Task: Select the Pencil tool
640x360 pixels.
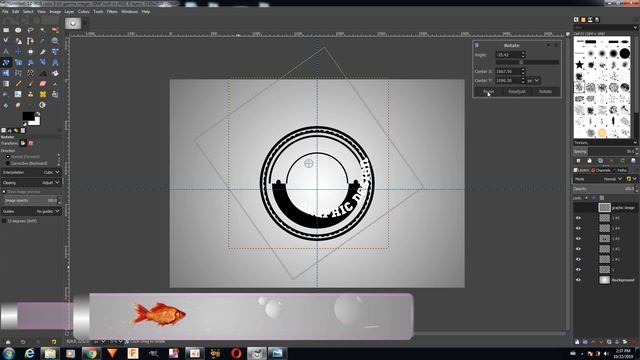Action: pos(18,84)
